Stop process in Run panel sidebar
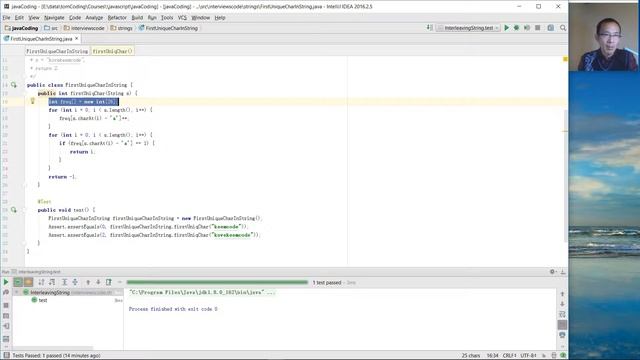The height and width of the screenshot is (360, 640). coord(6,305)
